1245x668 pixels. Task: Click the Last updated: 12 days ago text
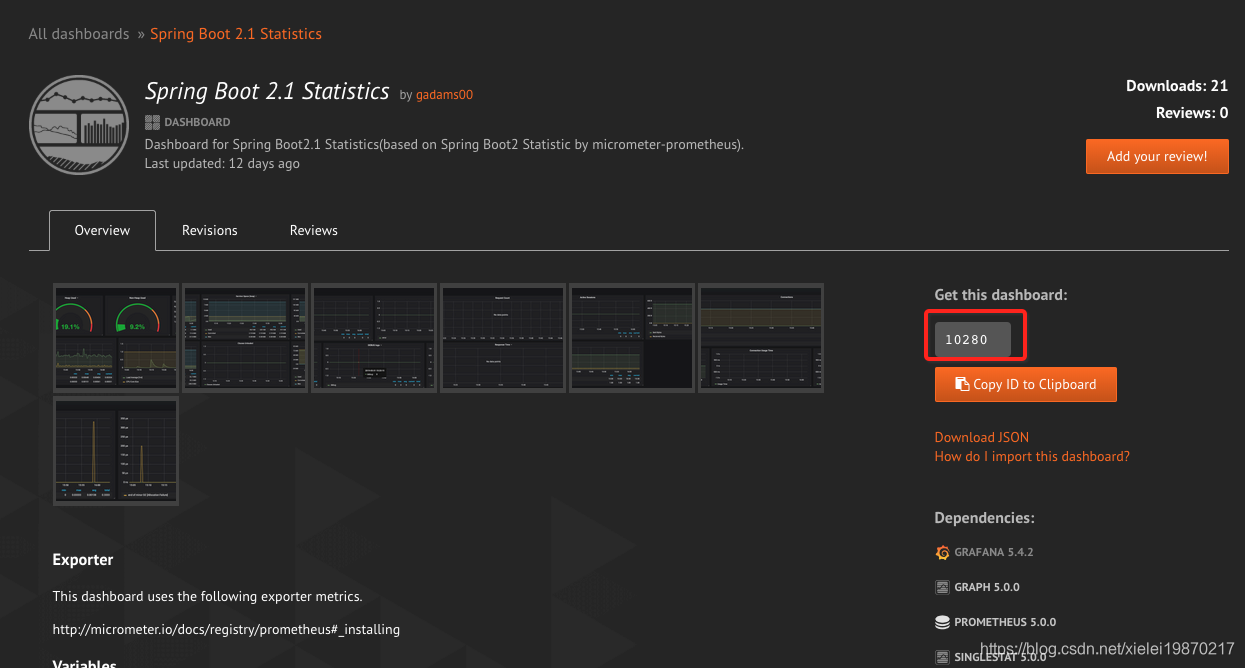[x=222, y=163]
